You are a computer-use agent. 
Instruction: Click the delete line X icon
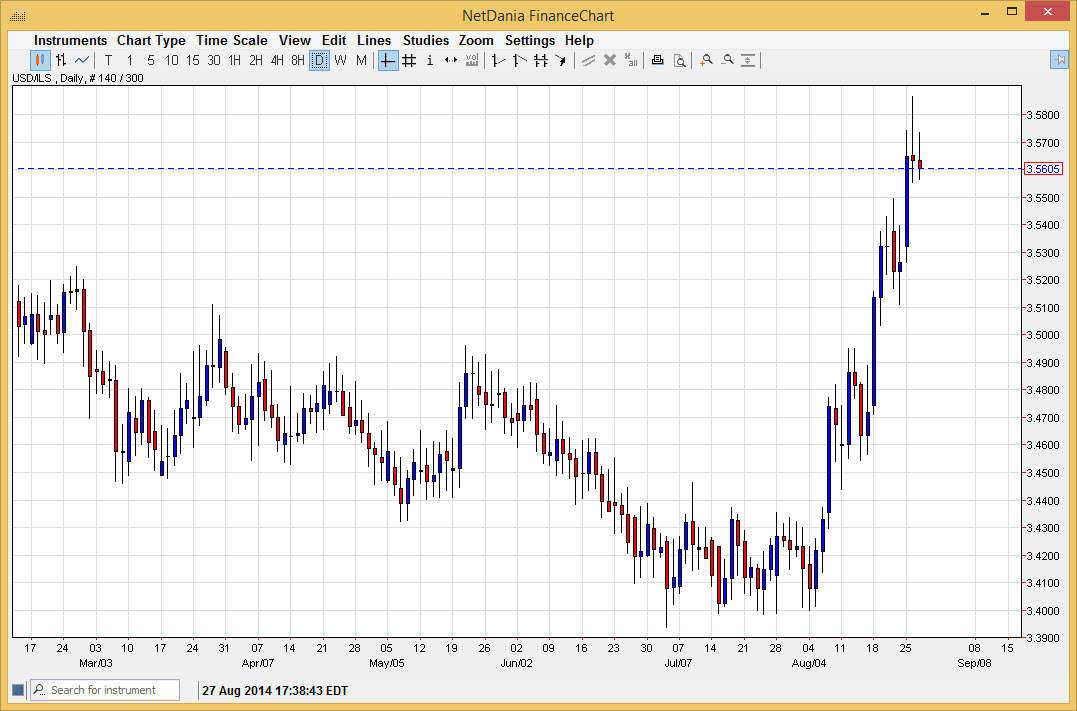609,60
